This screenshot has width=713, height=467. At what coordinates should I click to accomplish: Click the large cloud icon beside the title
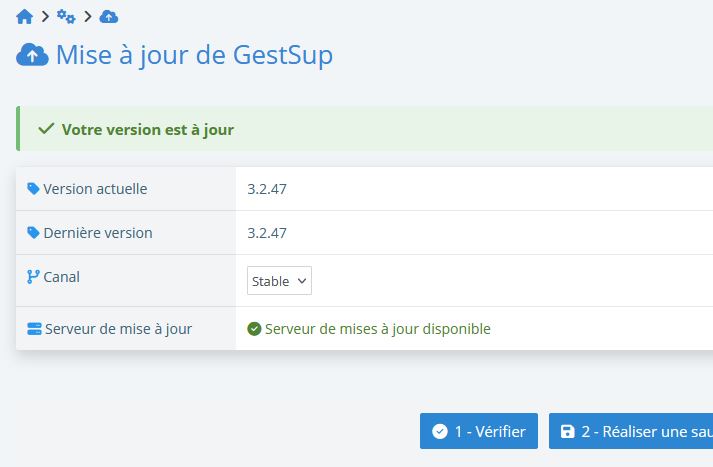tap(32, 55)
